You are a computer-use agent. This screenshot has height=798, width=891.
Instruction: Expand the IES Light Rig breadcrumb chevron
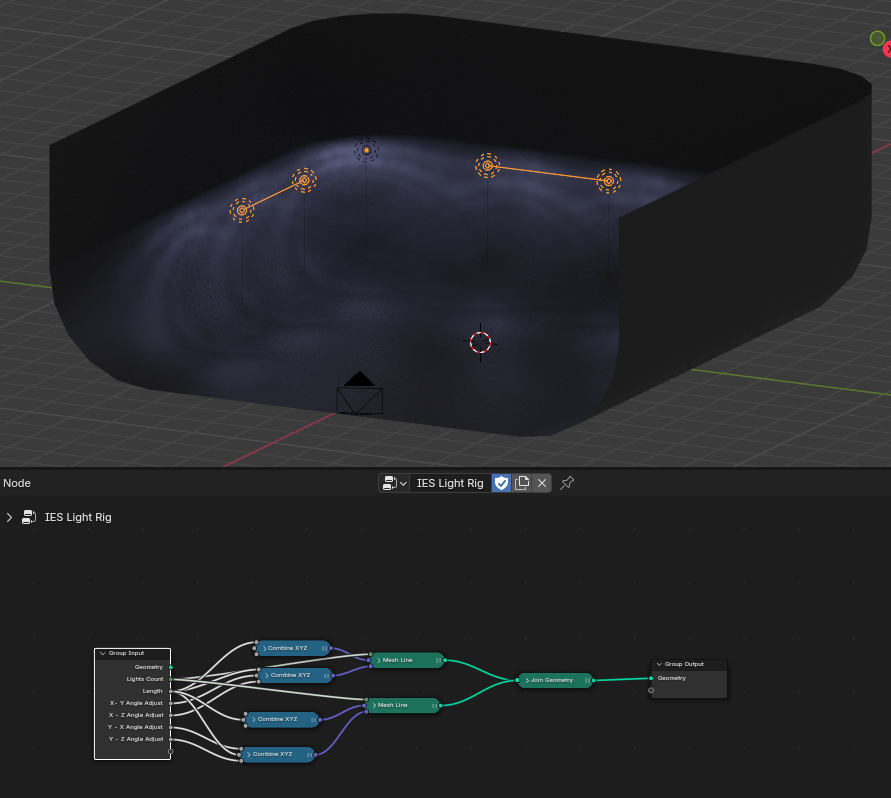(x=9, y=517)
